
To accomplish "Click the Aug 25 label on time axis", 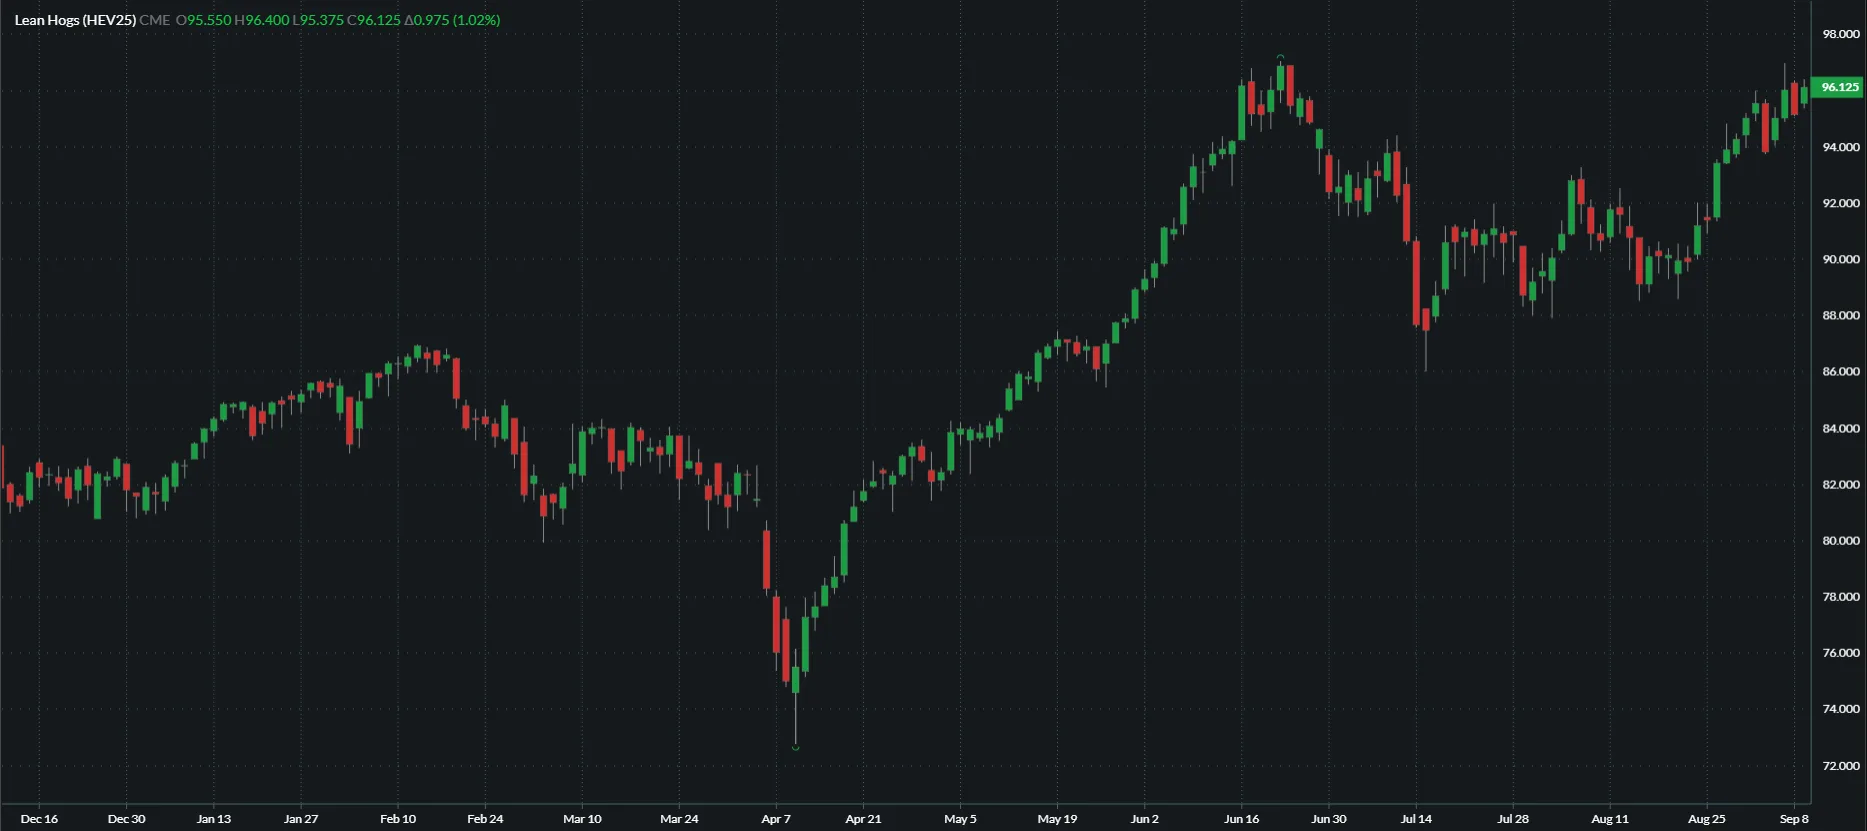I will (x=1707, y=819).
